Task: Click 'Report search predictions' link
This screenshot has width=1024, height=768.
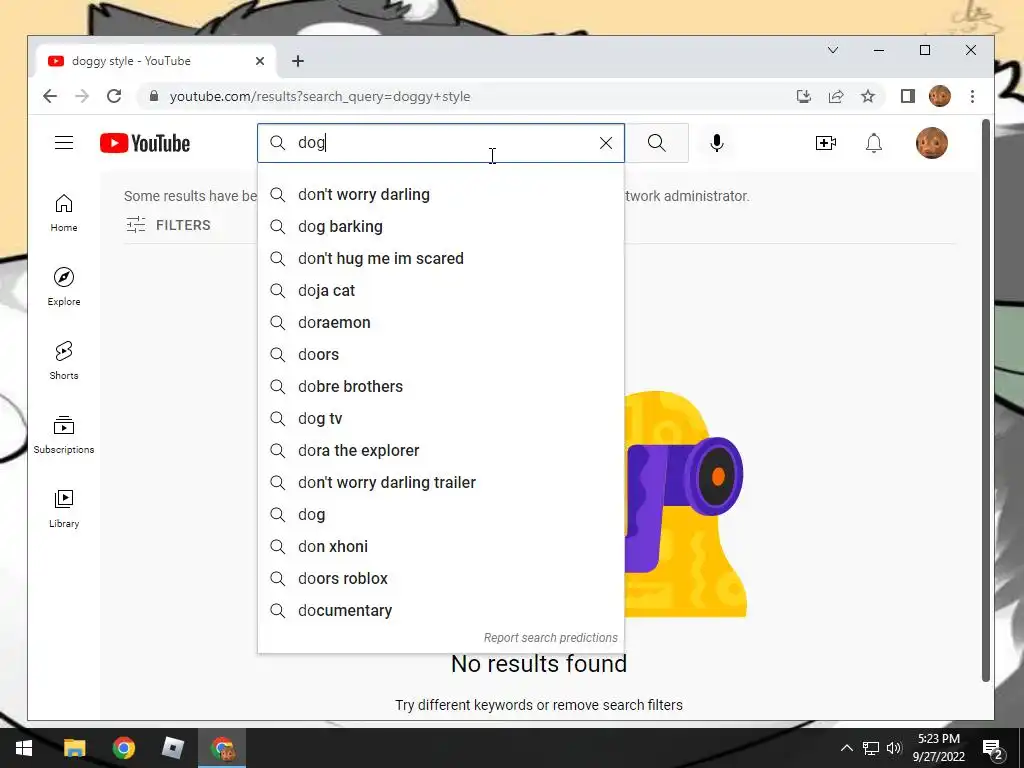Action: click(x=551, y=638)
